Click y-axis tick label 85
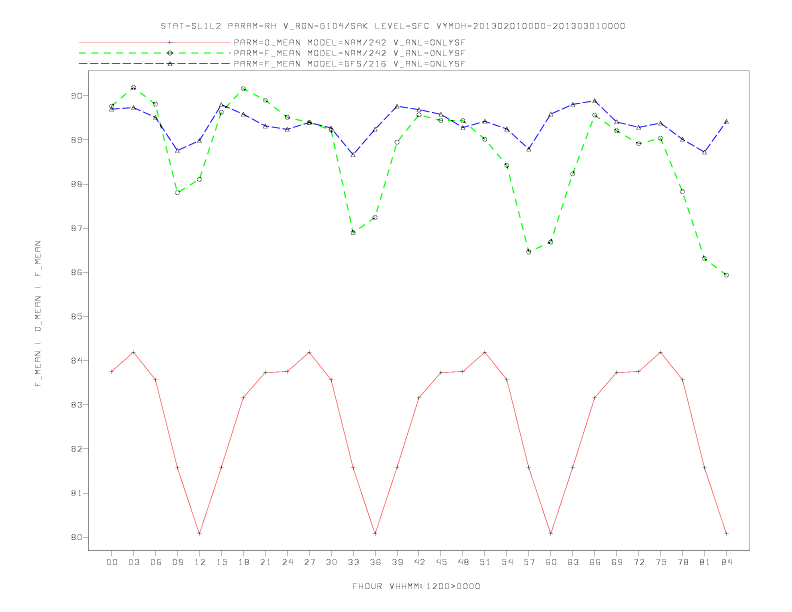The height and width of the screenshot is (612, 792). pos(77,317)
